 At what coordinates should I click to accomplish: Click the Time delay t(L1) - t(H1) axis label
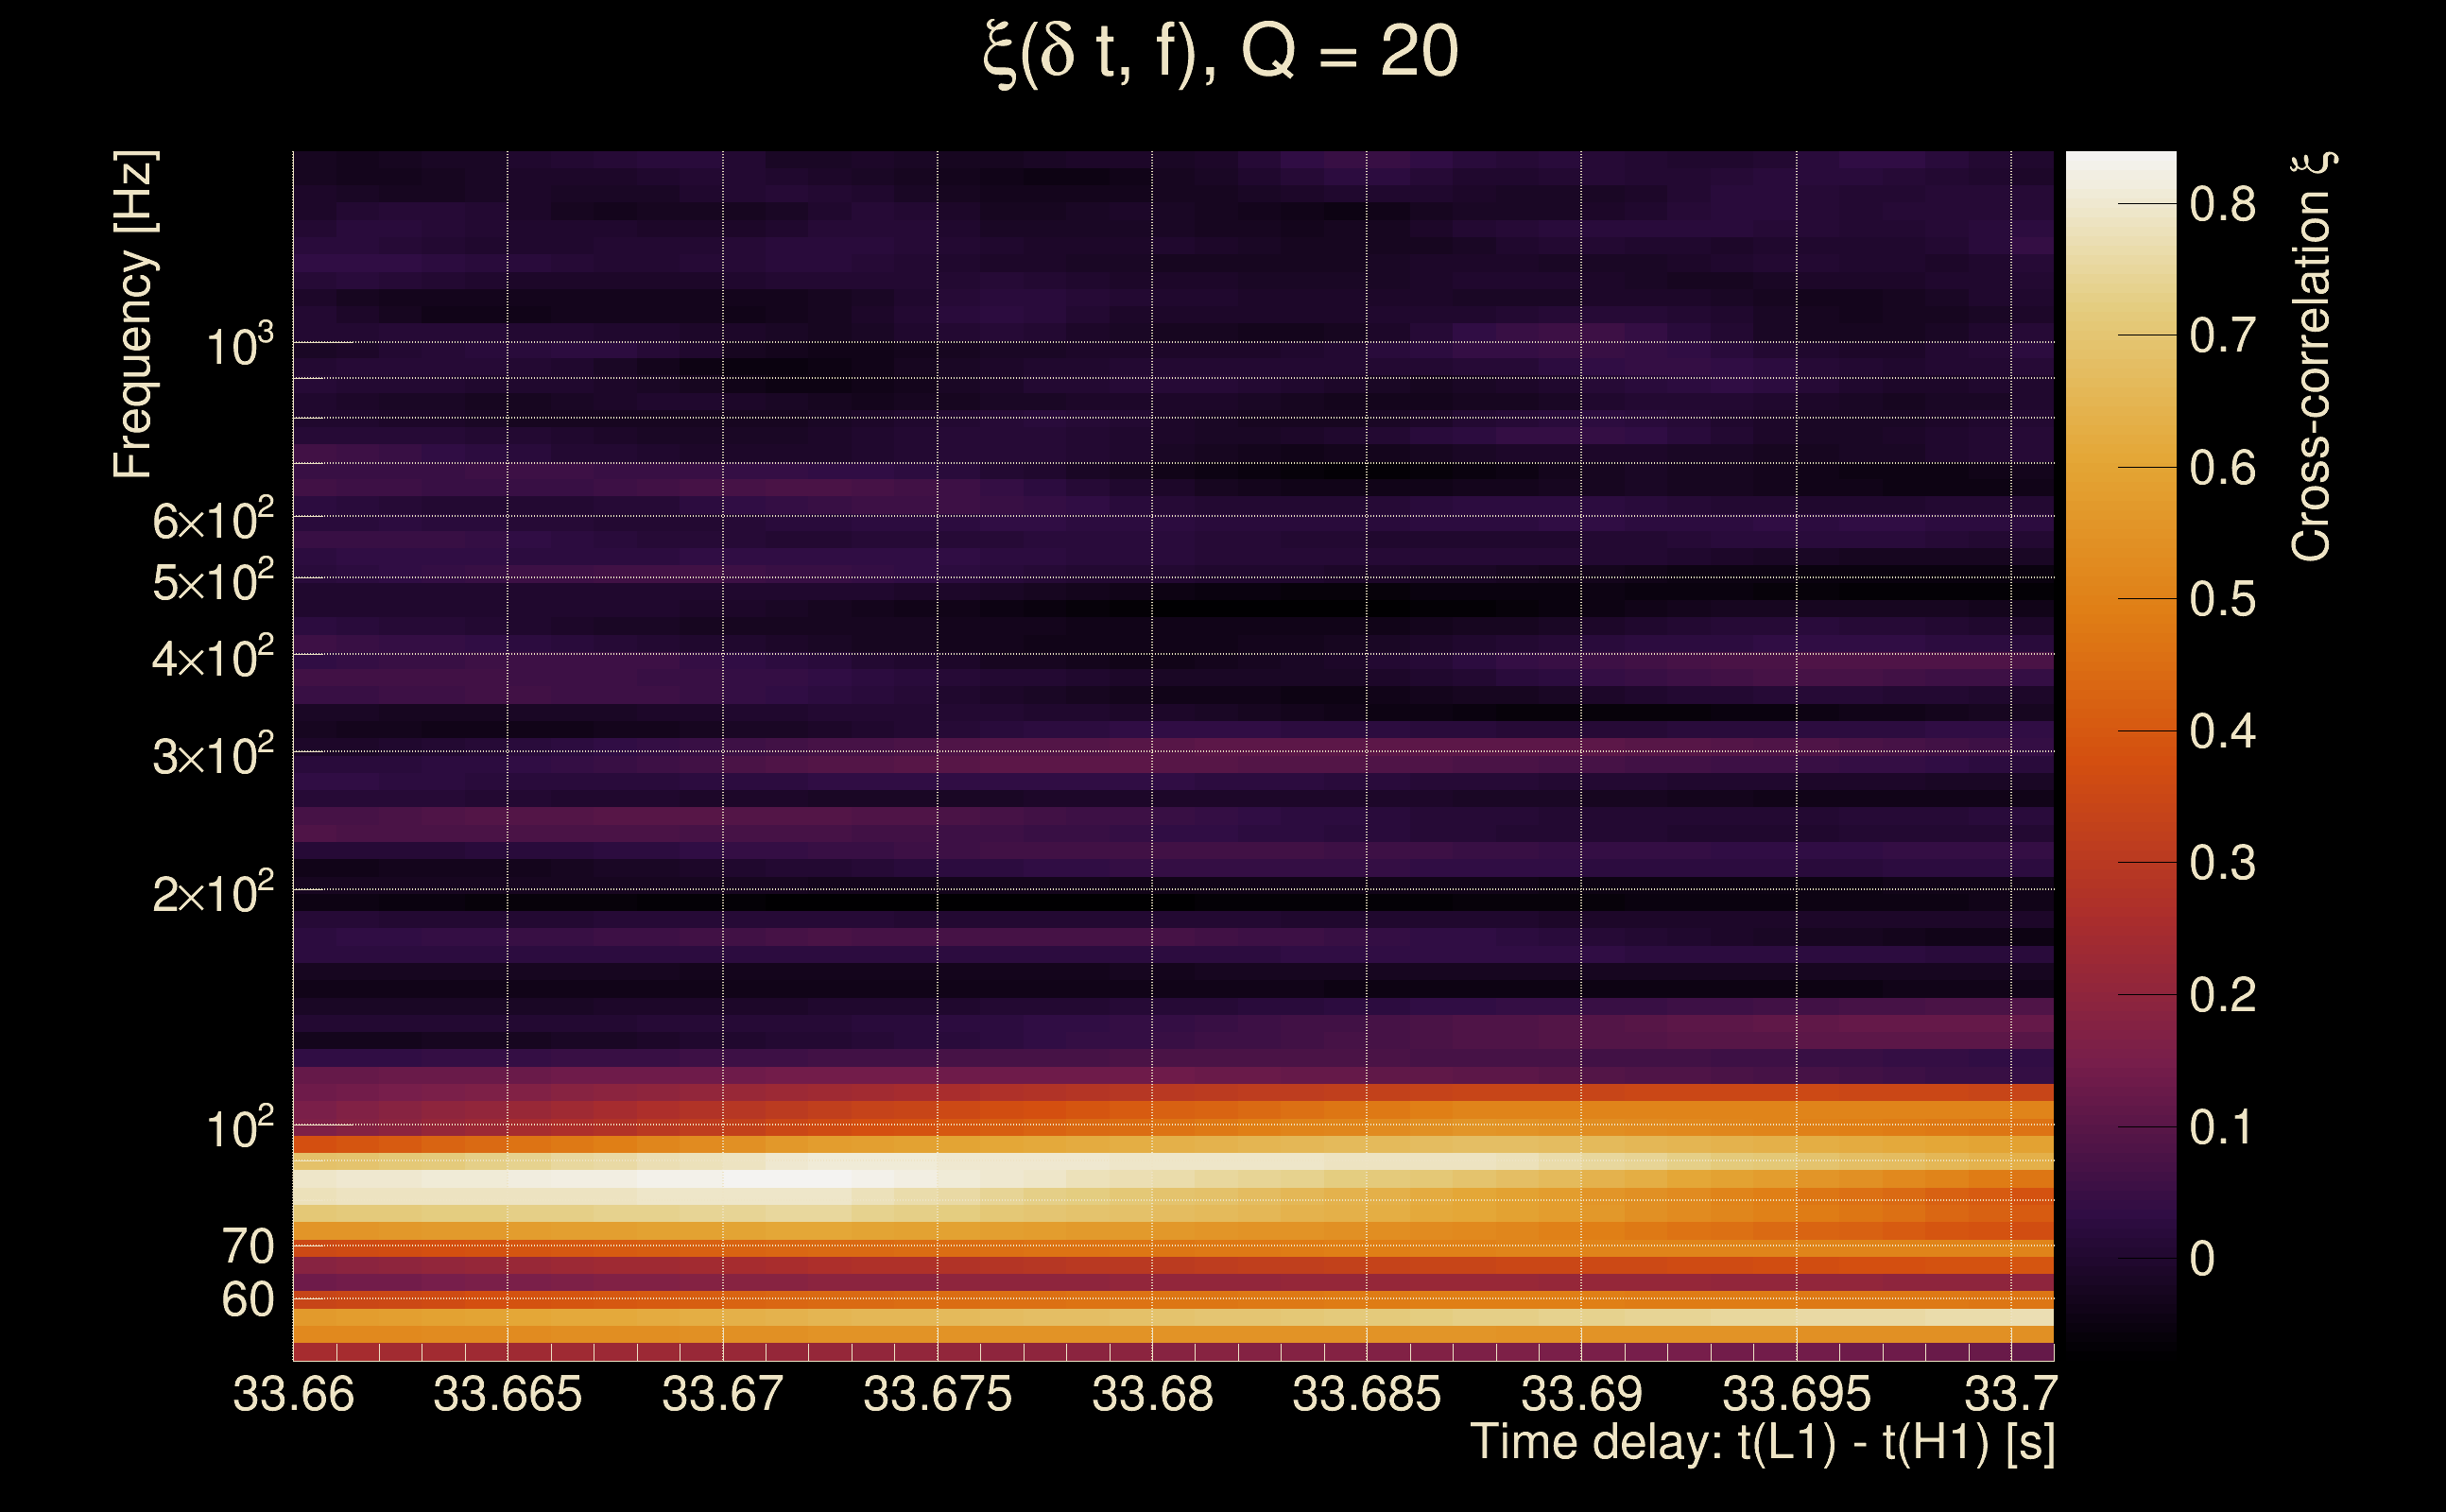1762,1443
